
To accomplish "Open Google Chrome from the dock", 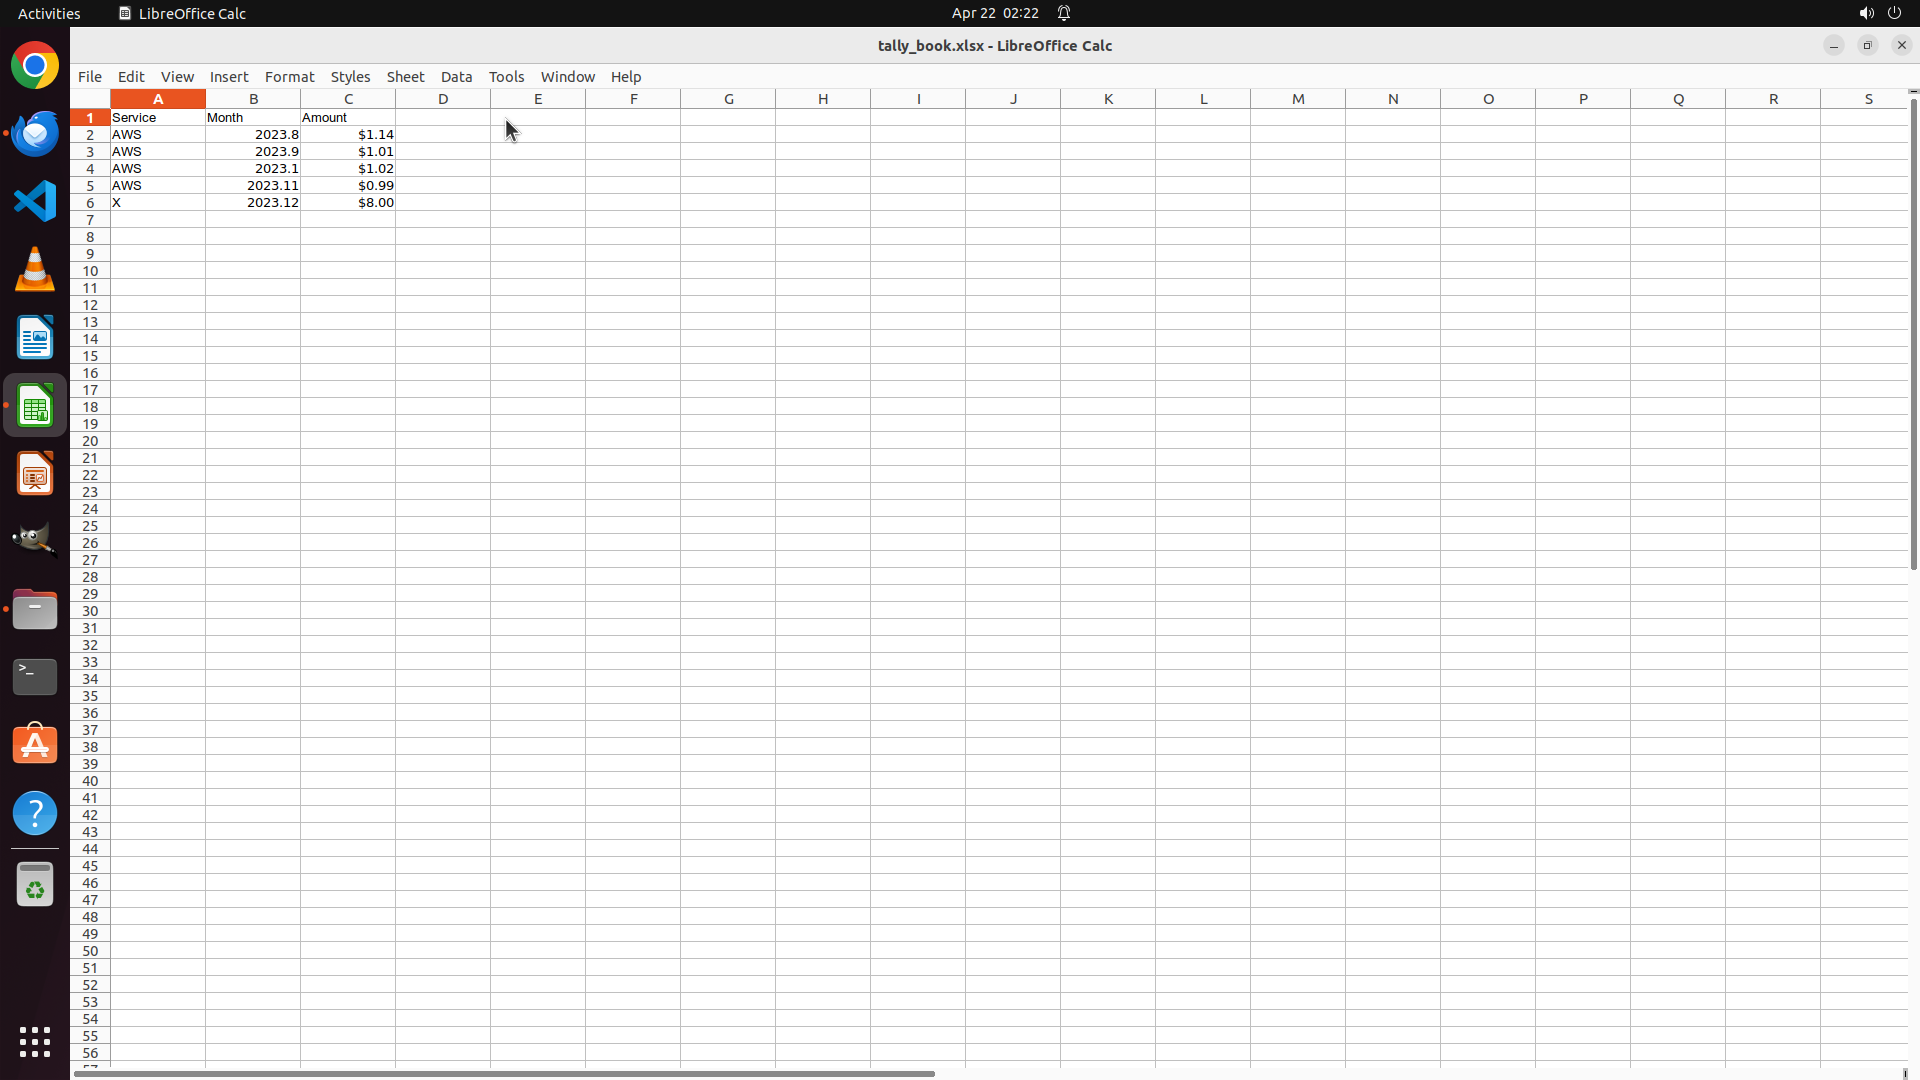I will click(x=35, y=66).
